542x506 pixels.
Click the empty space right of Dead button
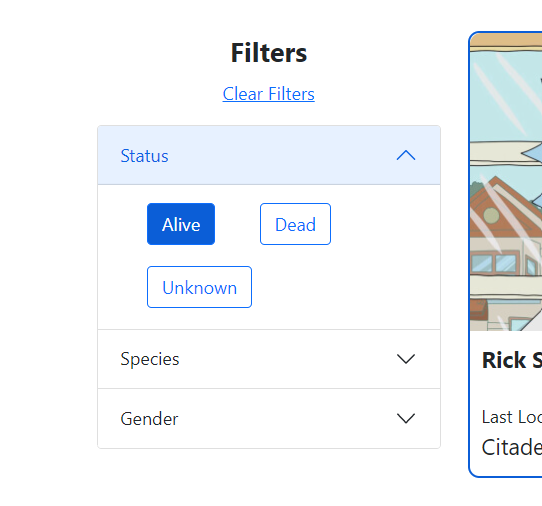[385, 224]
